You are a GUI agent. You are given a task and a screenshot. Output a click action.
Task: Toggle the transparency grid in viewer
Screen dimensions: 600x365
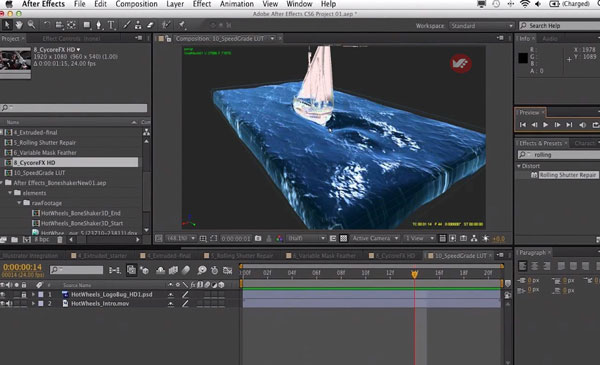[344, 238]
